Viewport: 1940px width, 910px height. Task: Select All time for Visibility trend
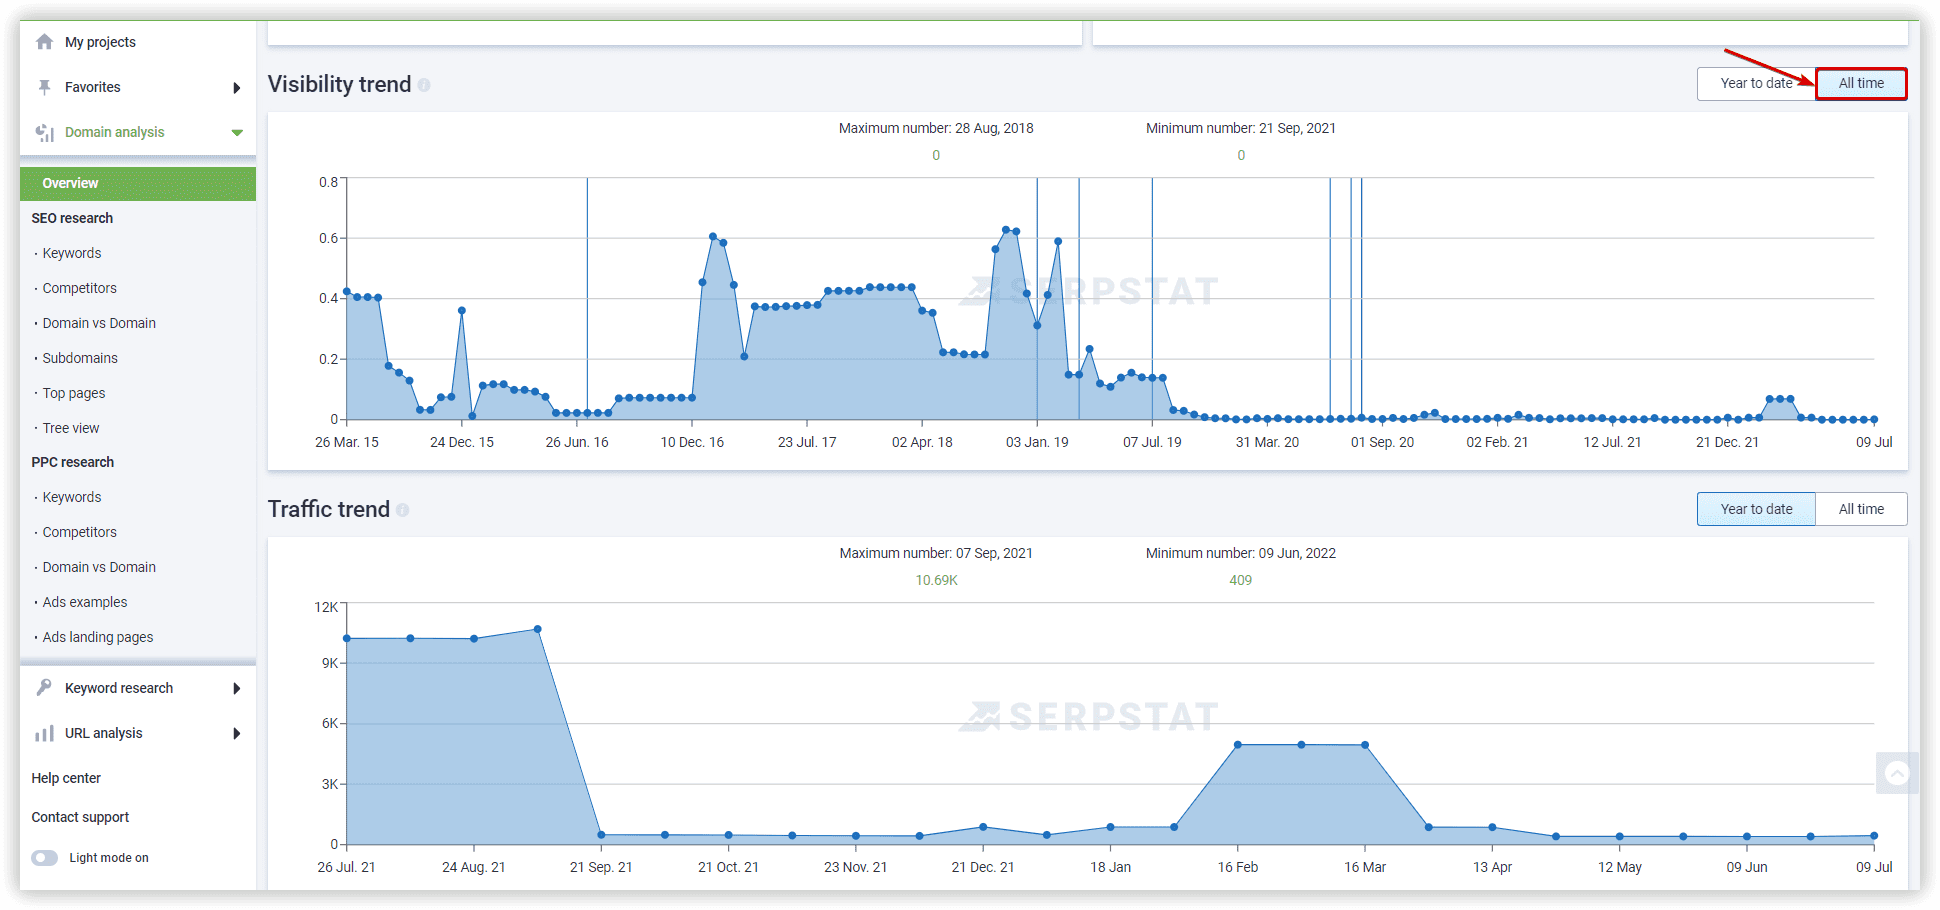point(1861,84)
